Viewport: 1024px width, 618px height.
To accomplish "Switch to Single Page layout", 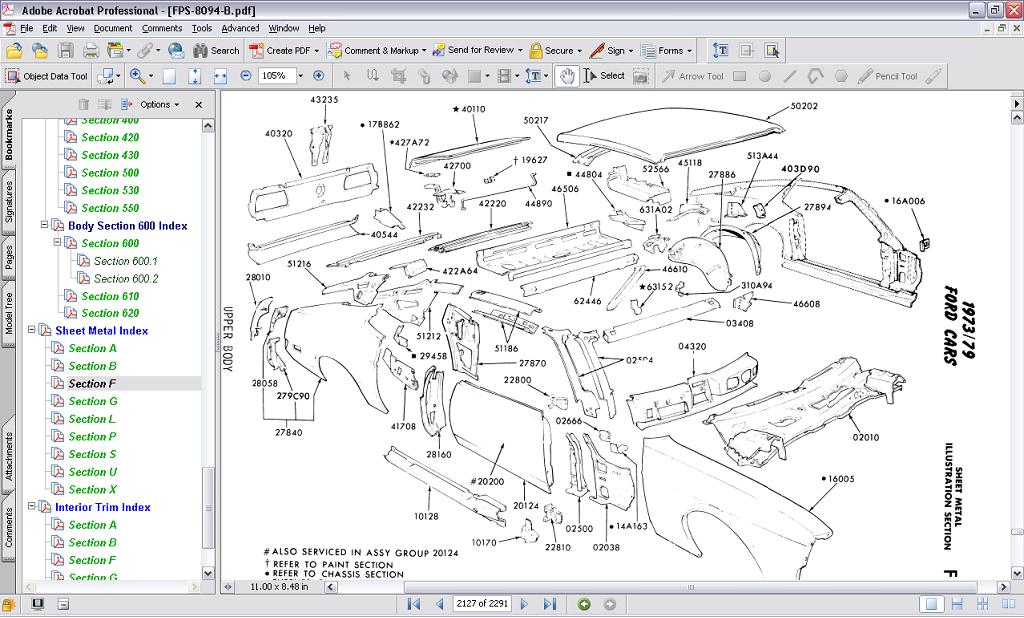I will 932,604.
